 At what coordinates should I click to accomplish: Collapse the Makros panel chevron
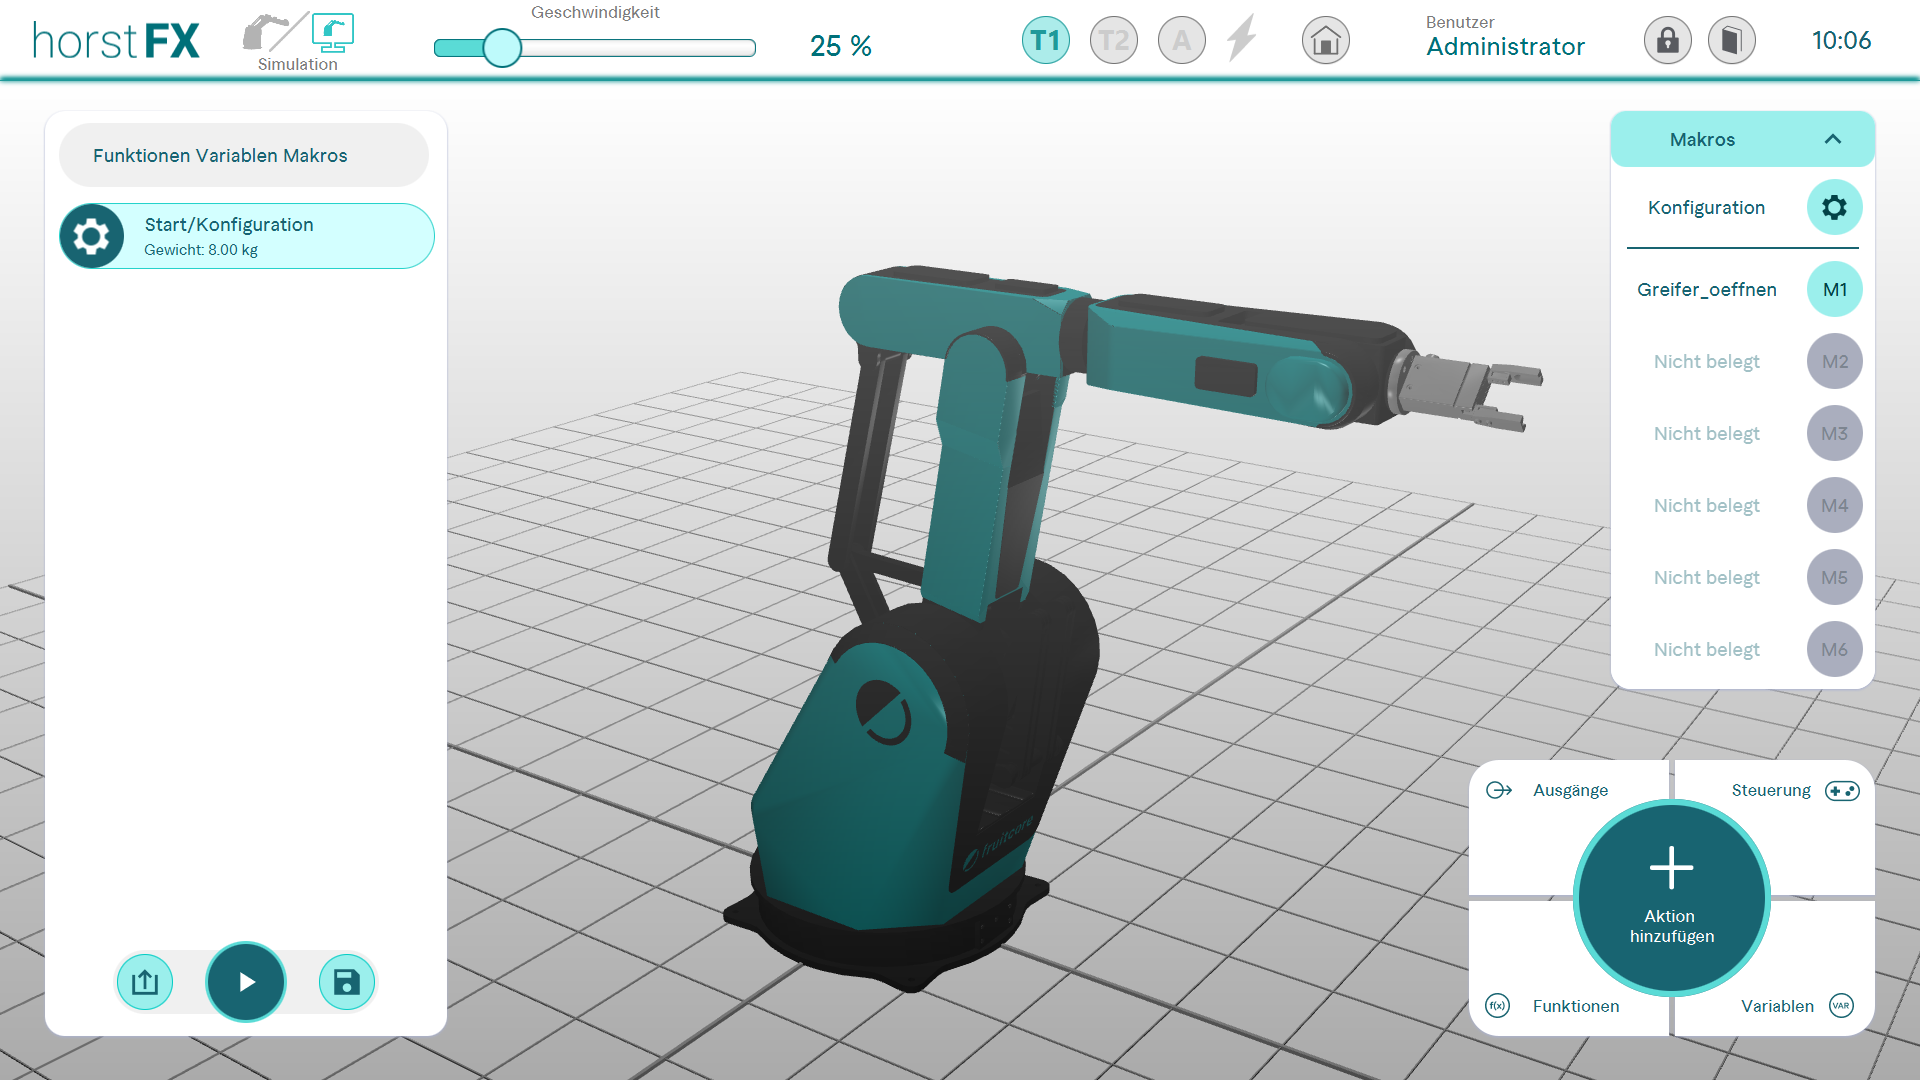[x=1832, y=139]
